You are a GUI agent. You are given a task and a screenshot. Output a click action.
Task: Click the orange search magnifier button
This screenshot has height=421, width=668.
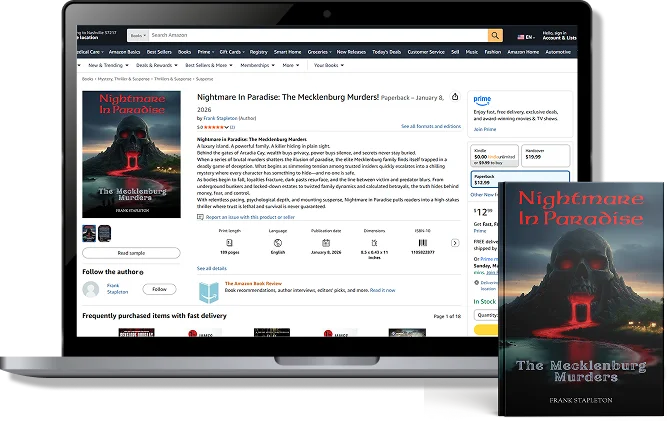coord(495,35)
